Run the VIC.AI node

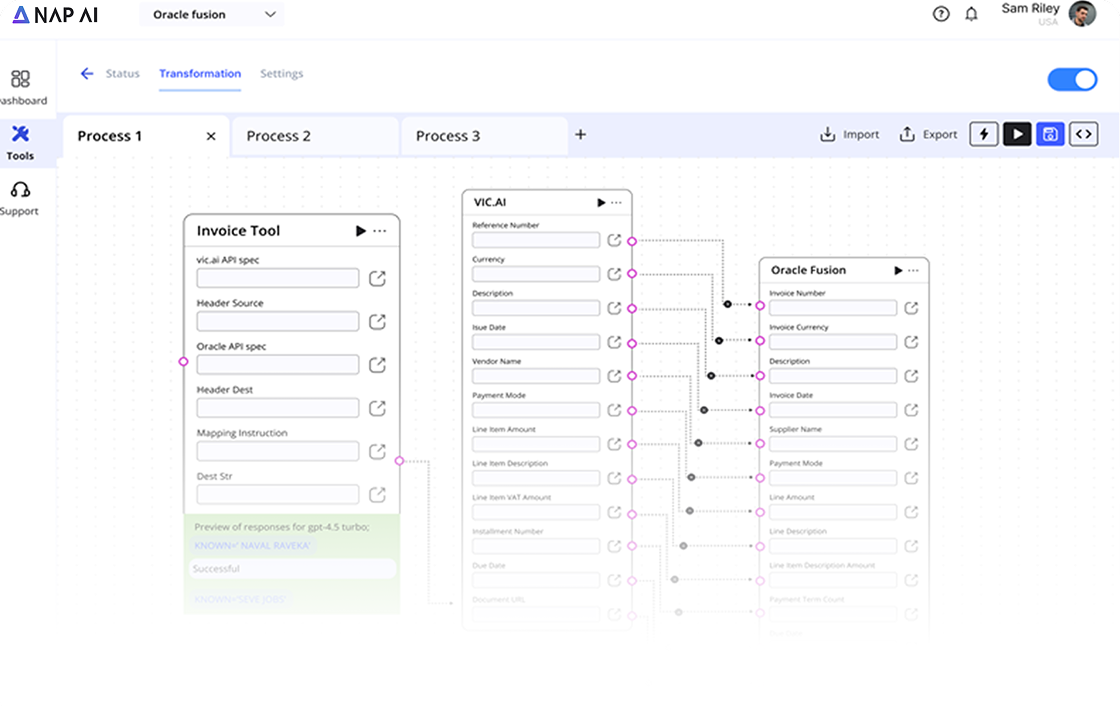tap(601, 203)
